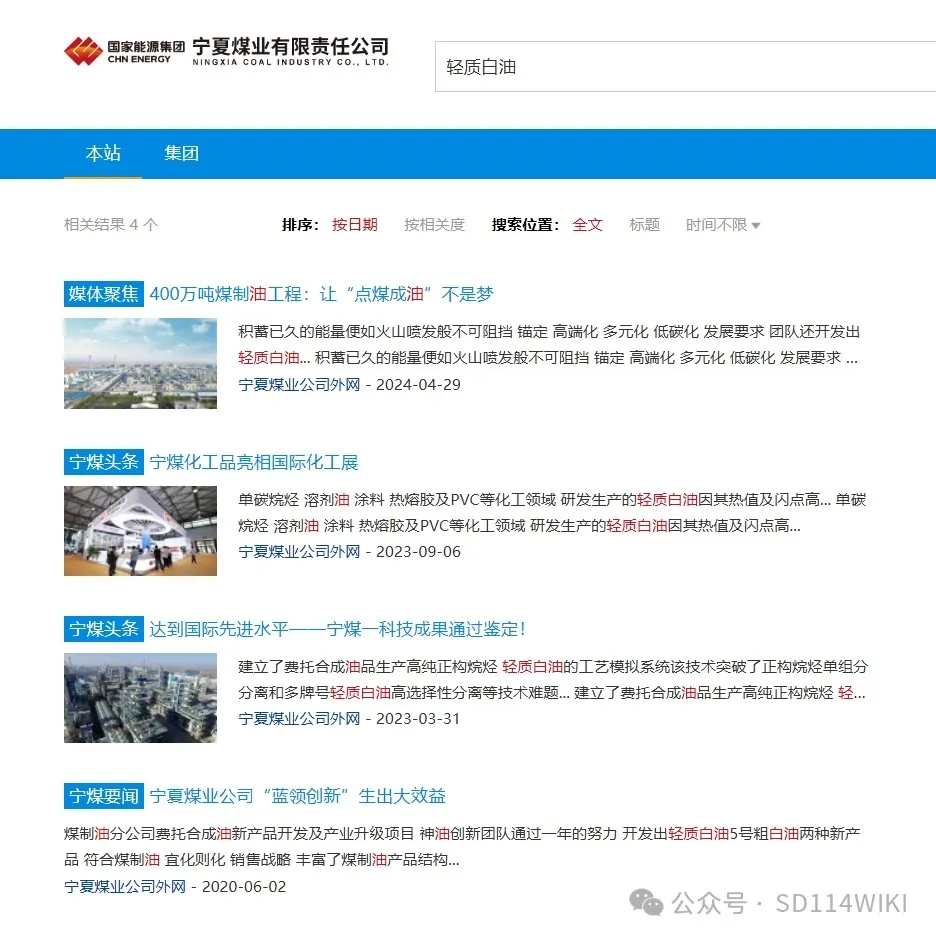Click the 媒体聚焦 category tag
Viewport: 936px width, 940px height.
pos(104,294)
